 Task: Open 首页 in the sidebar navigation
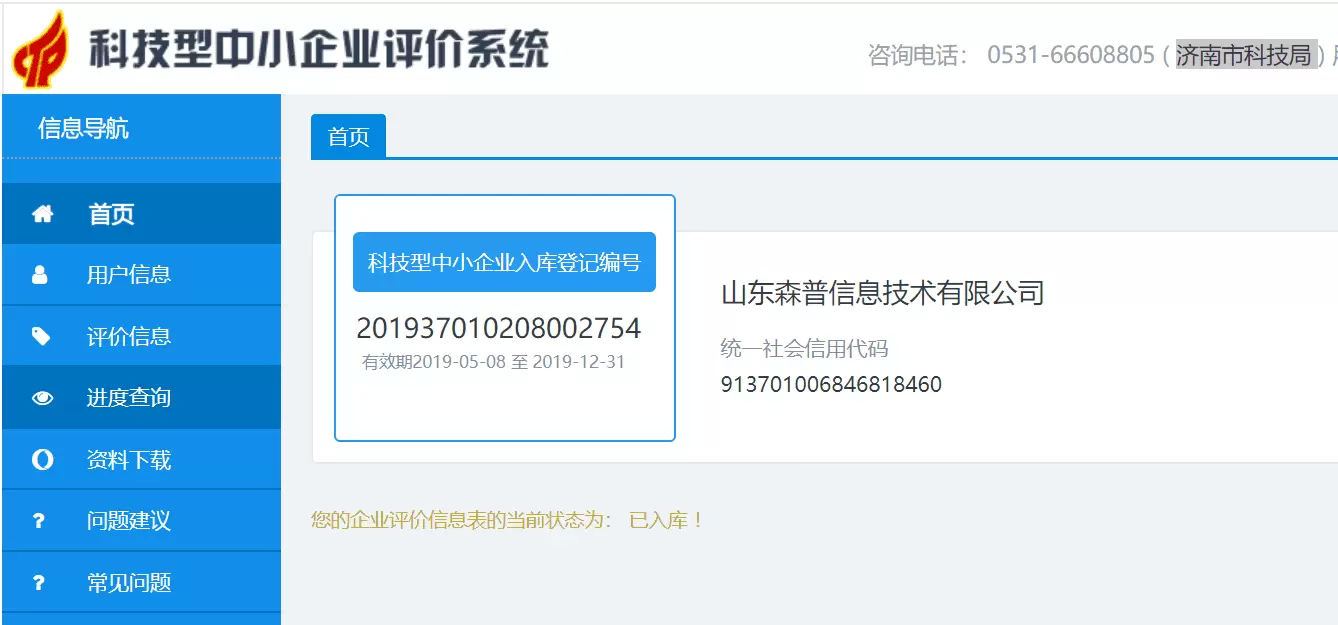click(x=141, y=214)
